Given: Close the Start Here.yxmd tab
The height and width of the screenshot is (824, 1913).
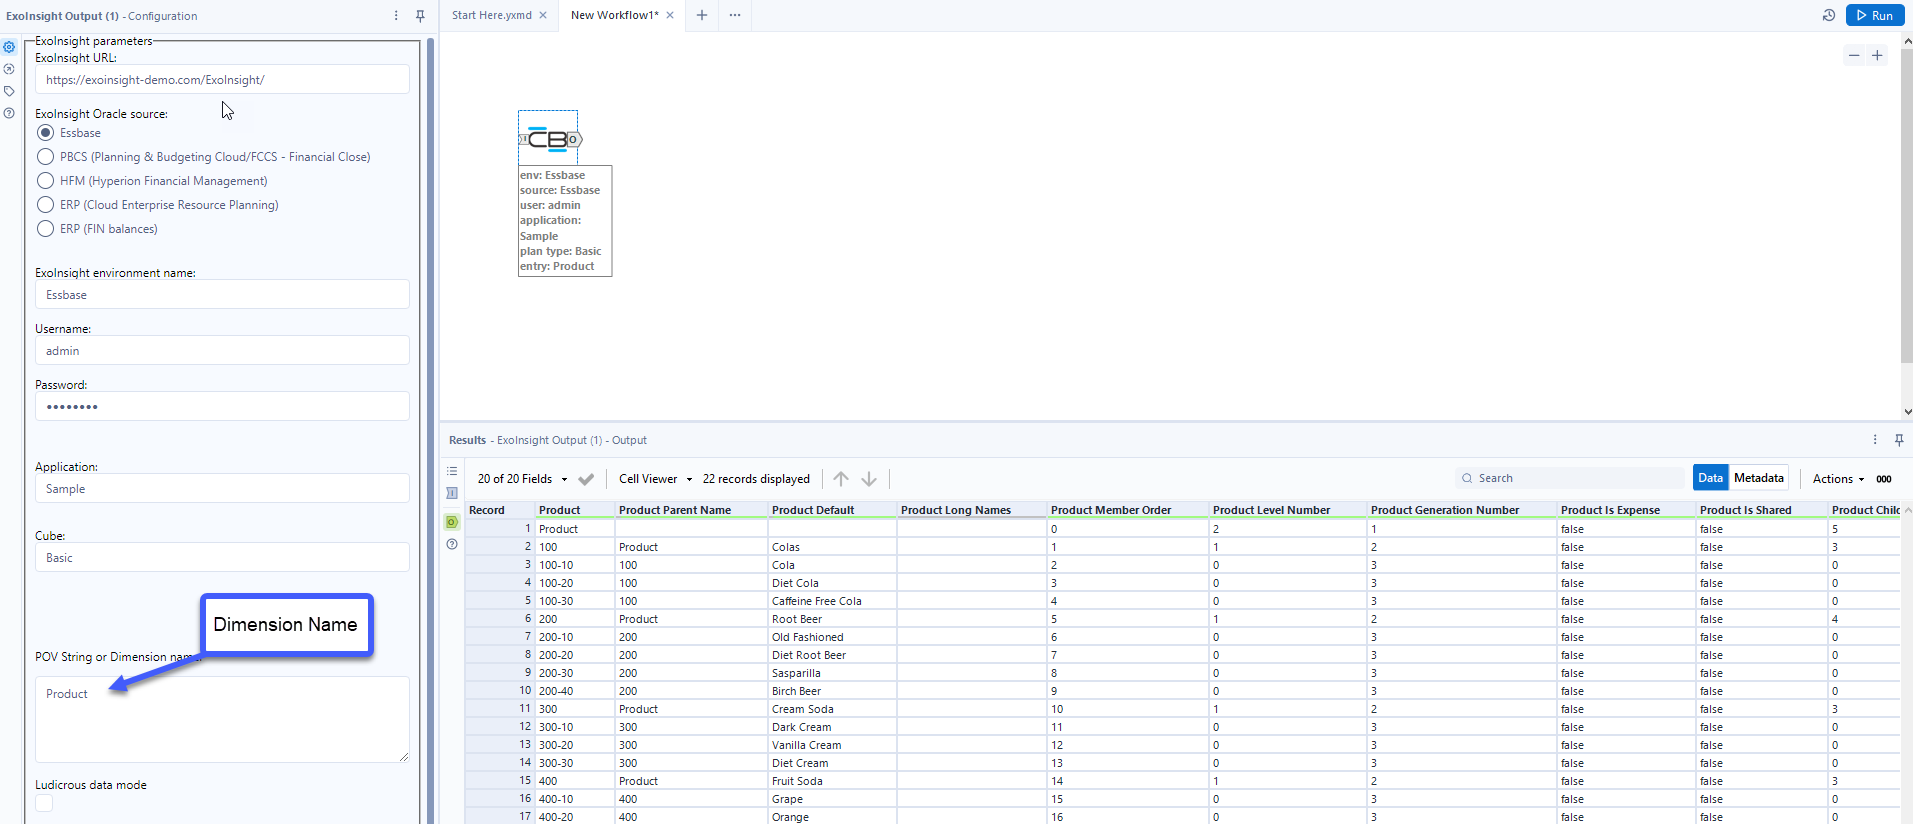Looking at the screenshot, I should tap(543, 15).
